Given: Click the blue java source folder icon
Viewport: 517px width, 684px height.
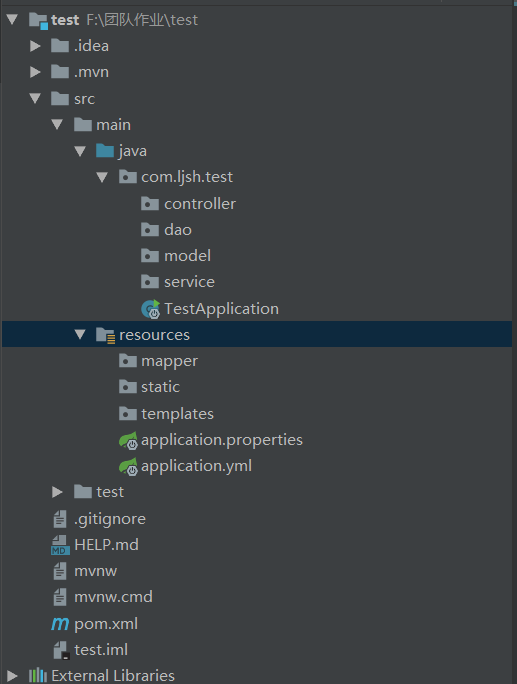Looking at the screenshot, I should pos(105,150).
